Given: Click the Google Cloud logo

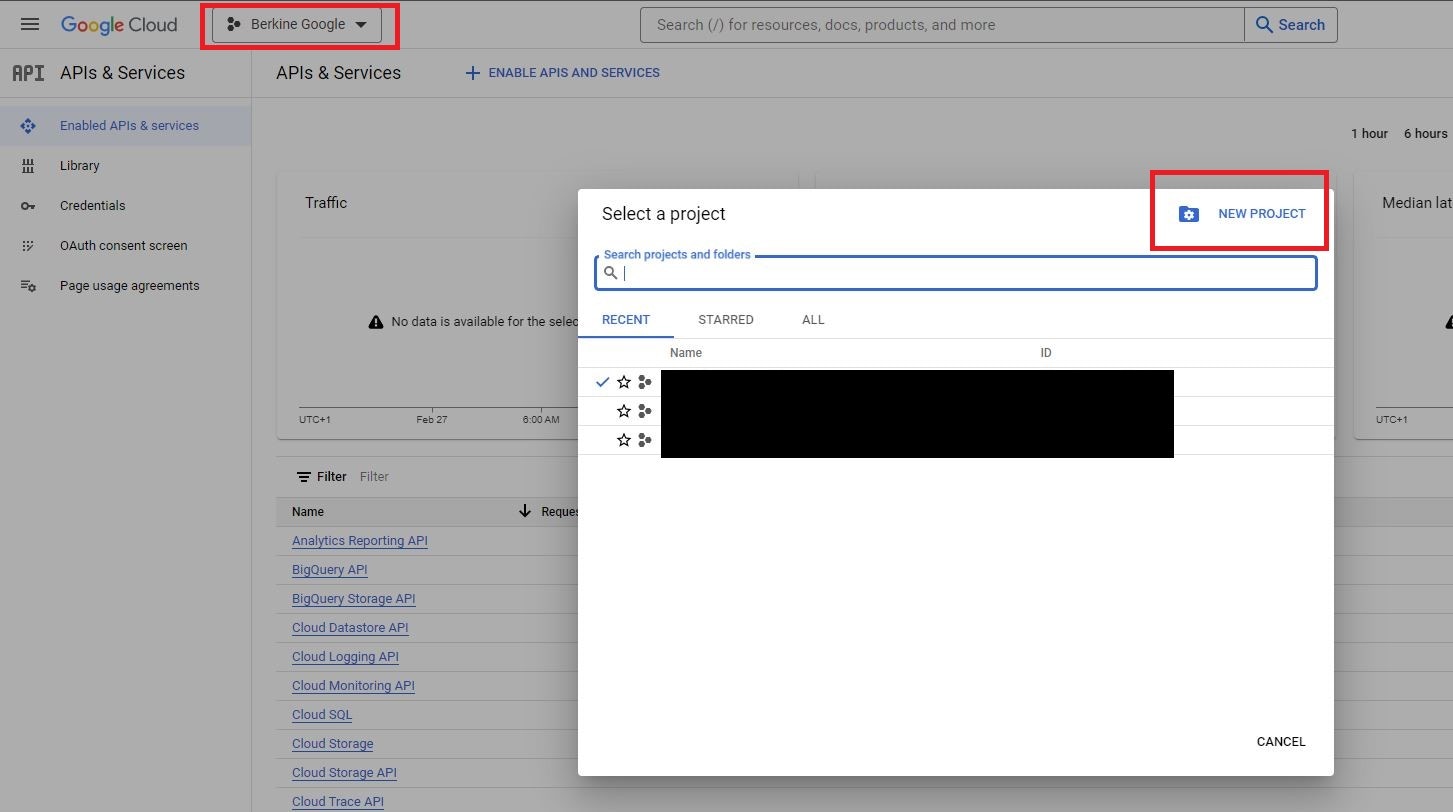Looking at the screenshot, I should [119, 25].
